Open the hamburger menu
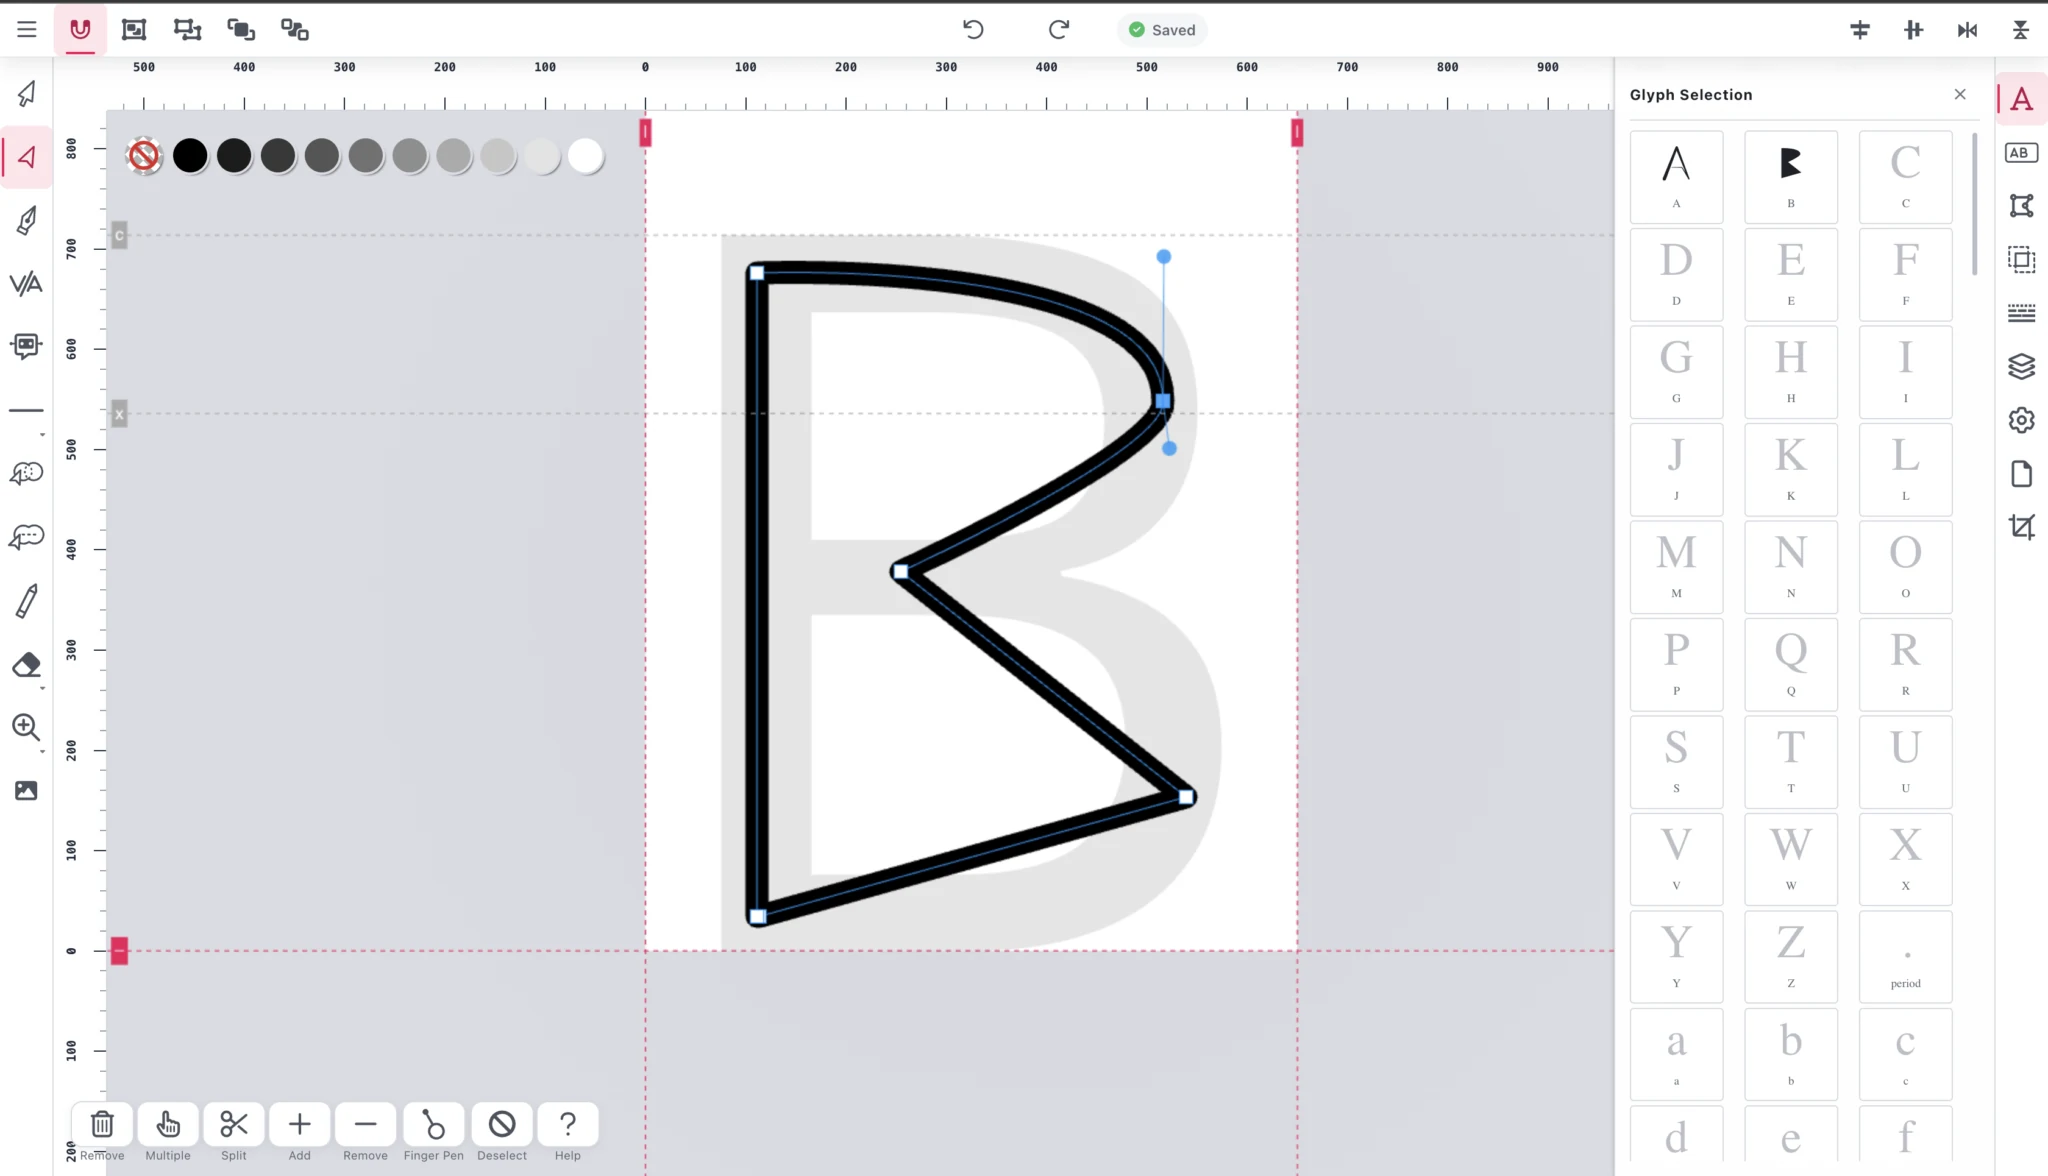Image resolution: width=2048 pixels, height=1176 pixels. (x=27, y=30)
